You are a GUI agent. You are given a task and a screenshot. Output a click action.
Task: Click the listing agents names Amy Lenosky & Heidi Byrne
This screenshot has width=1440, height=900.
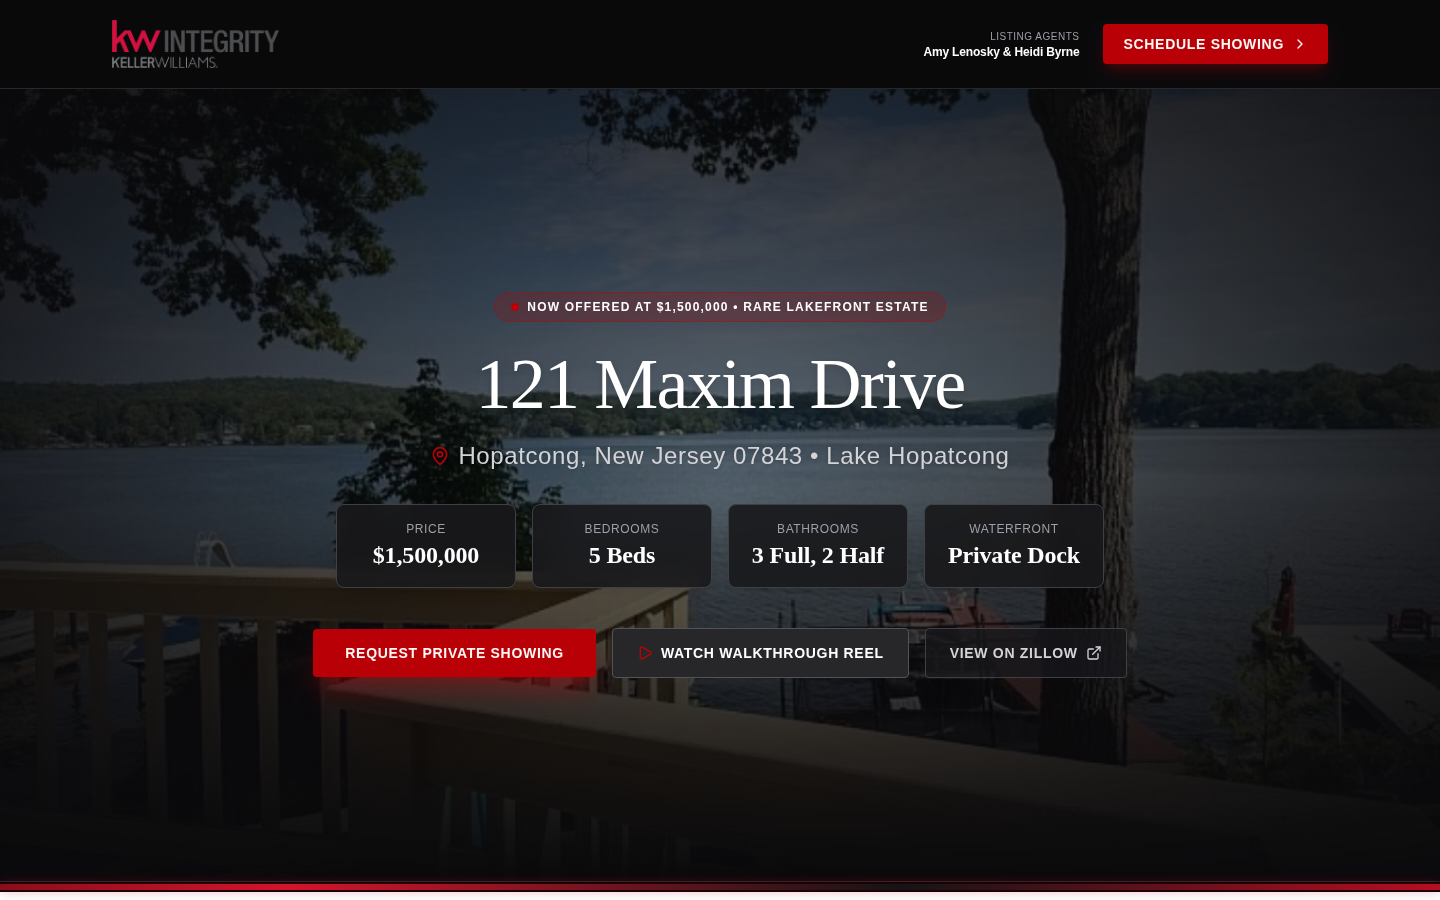click(x=1001, y=52)
